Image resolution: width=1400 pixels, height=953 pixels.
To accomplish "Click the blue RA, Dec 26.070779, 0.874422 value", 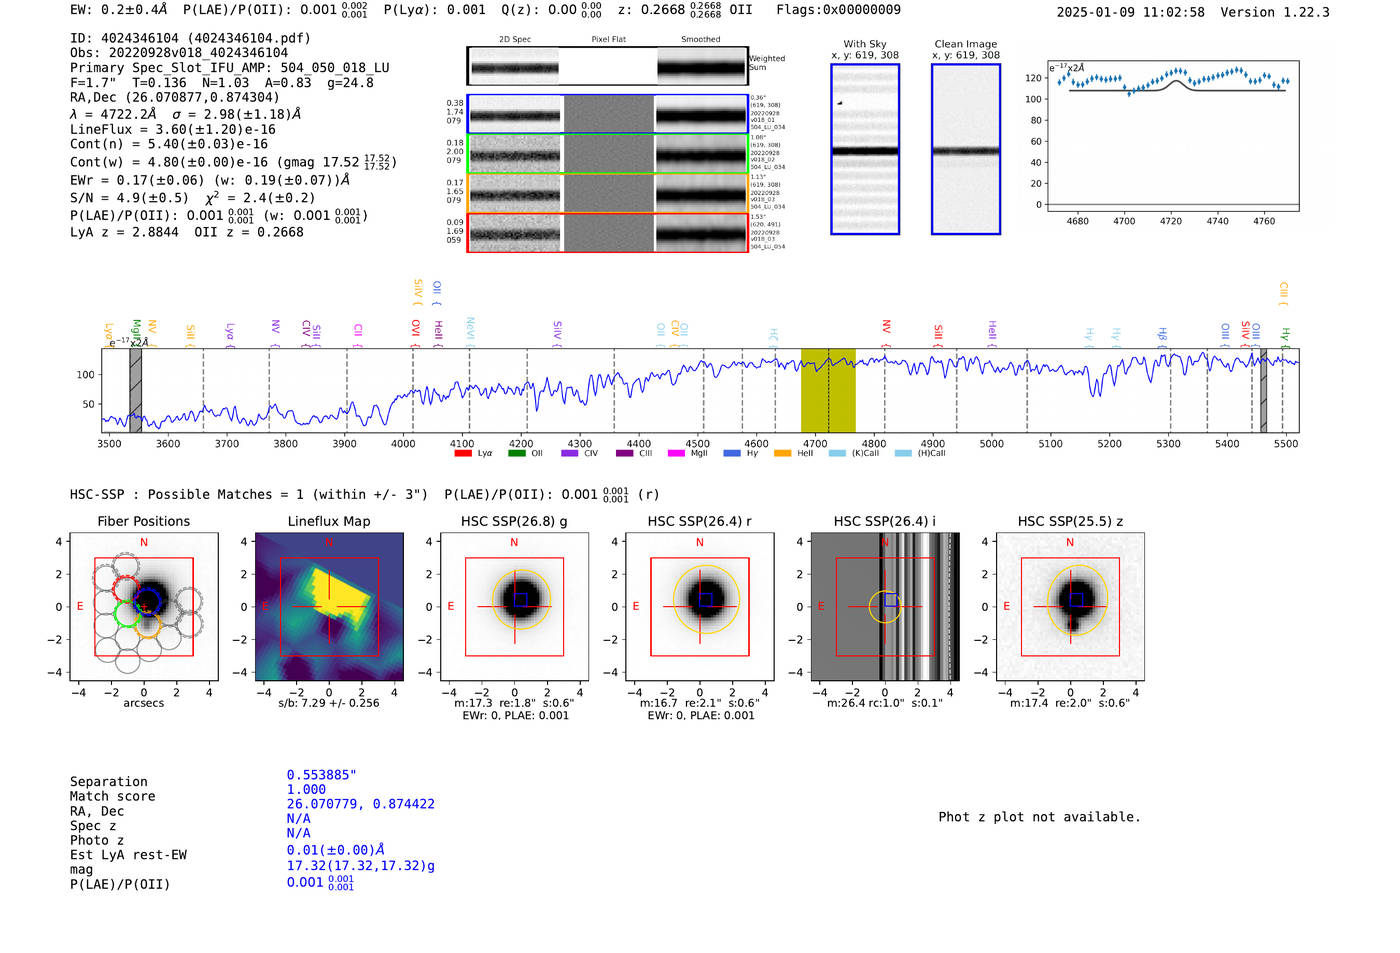I will (361, 804).
